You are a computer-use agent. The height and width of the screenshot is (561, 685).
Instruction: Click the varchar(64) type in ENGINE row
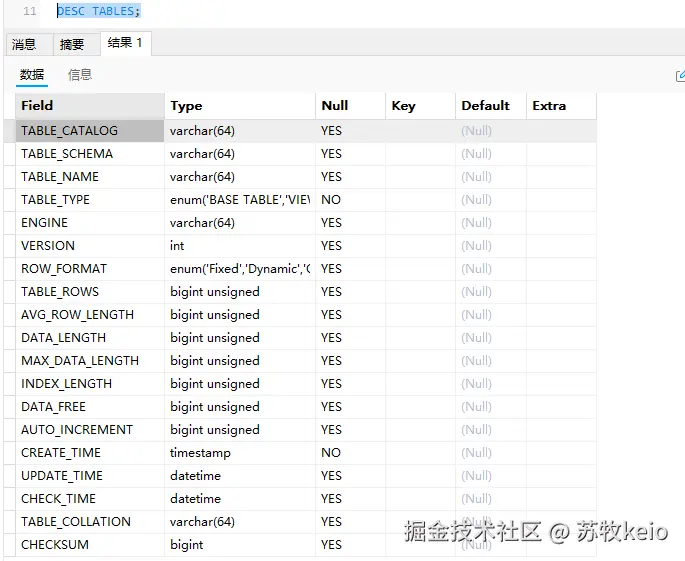240,223
